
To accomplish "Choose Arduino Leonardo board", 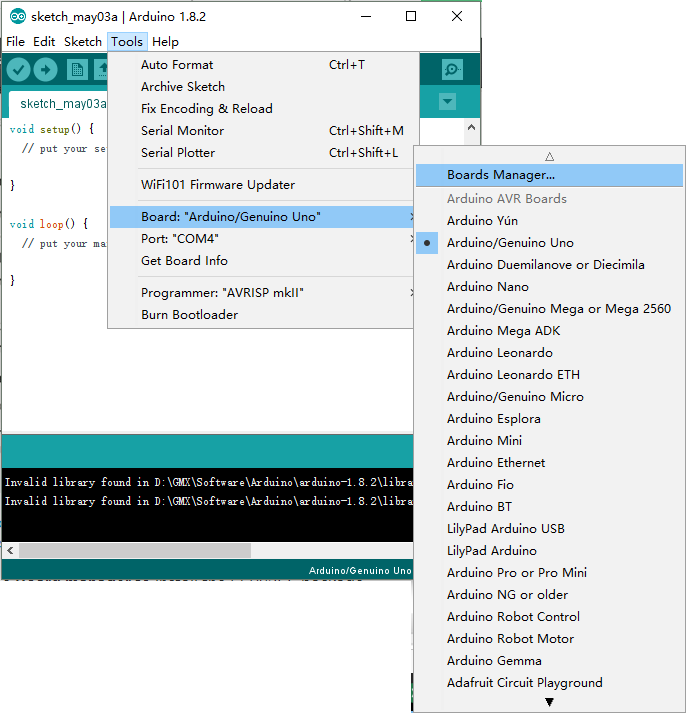I will tap(549, 353).
